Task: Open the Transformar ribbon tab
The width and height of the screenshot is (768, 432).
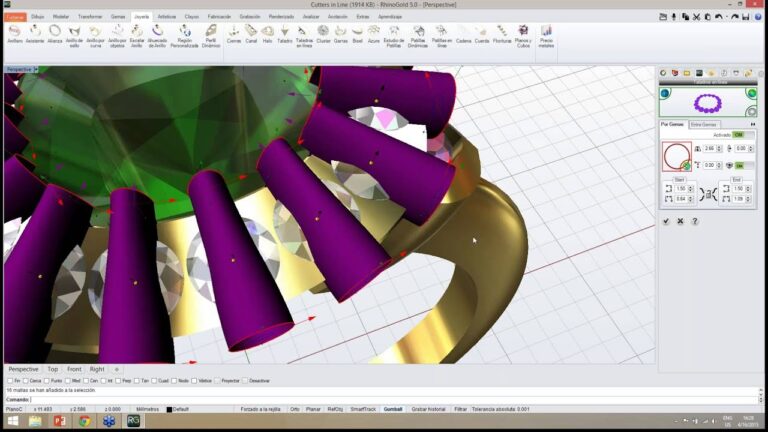Action: click(x=91, y=17)
